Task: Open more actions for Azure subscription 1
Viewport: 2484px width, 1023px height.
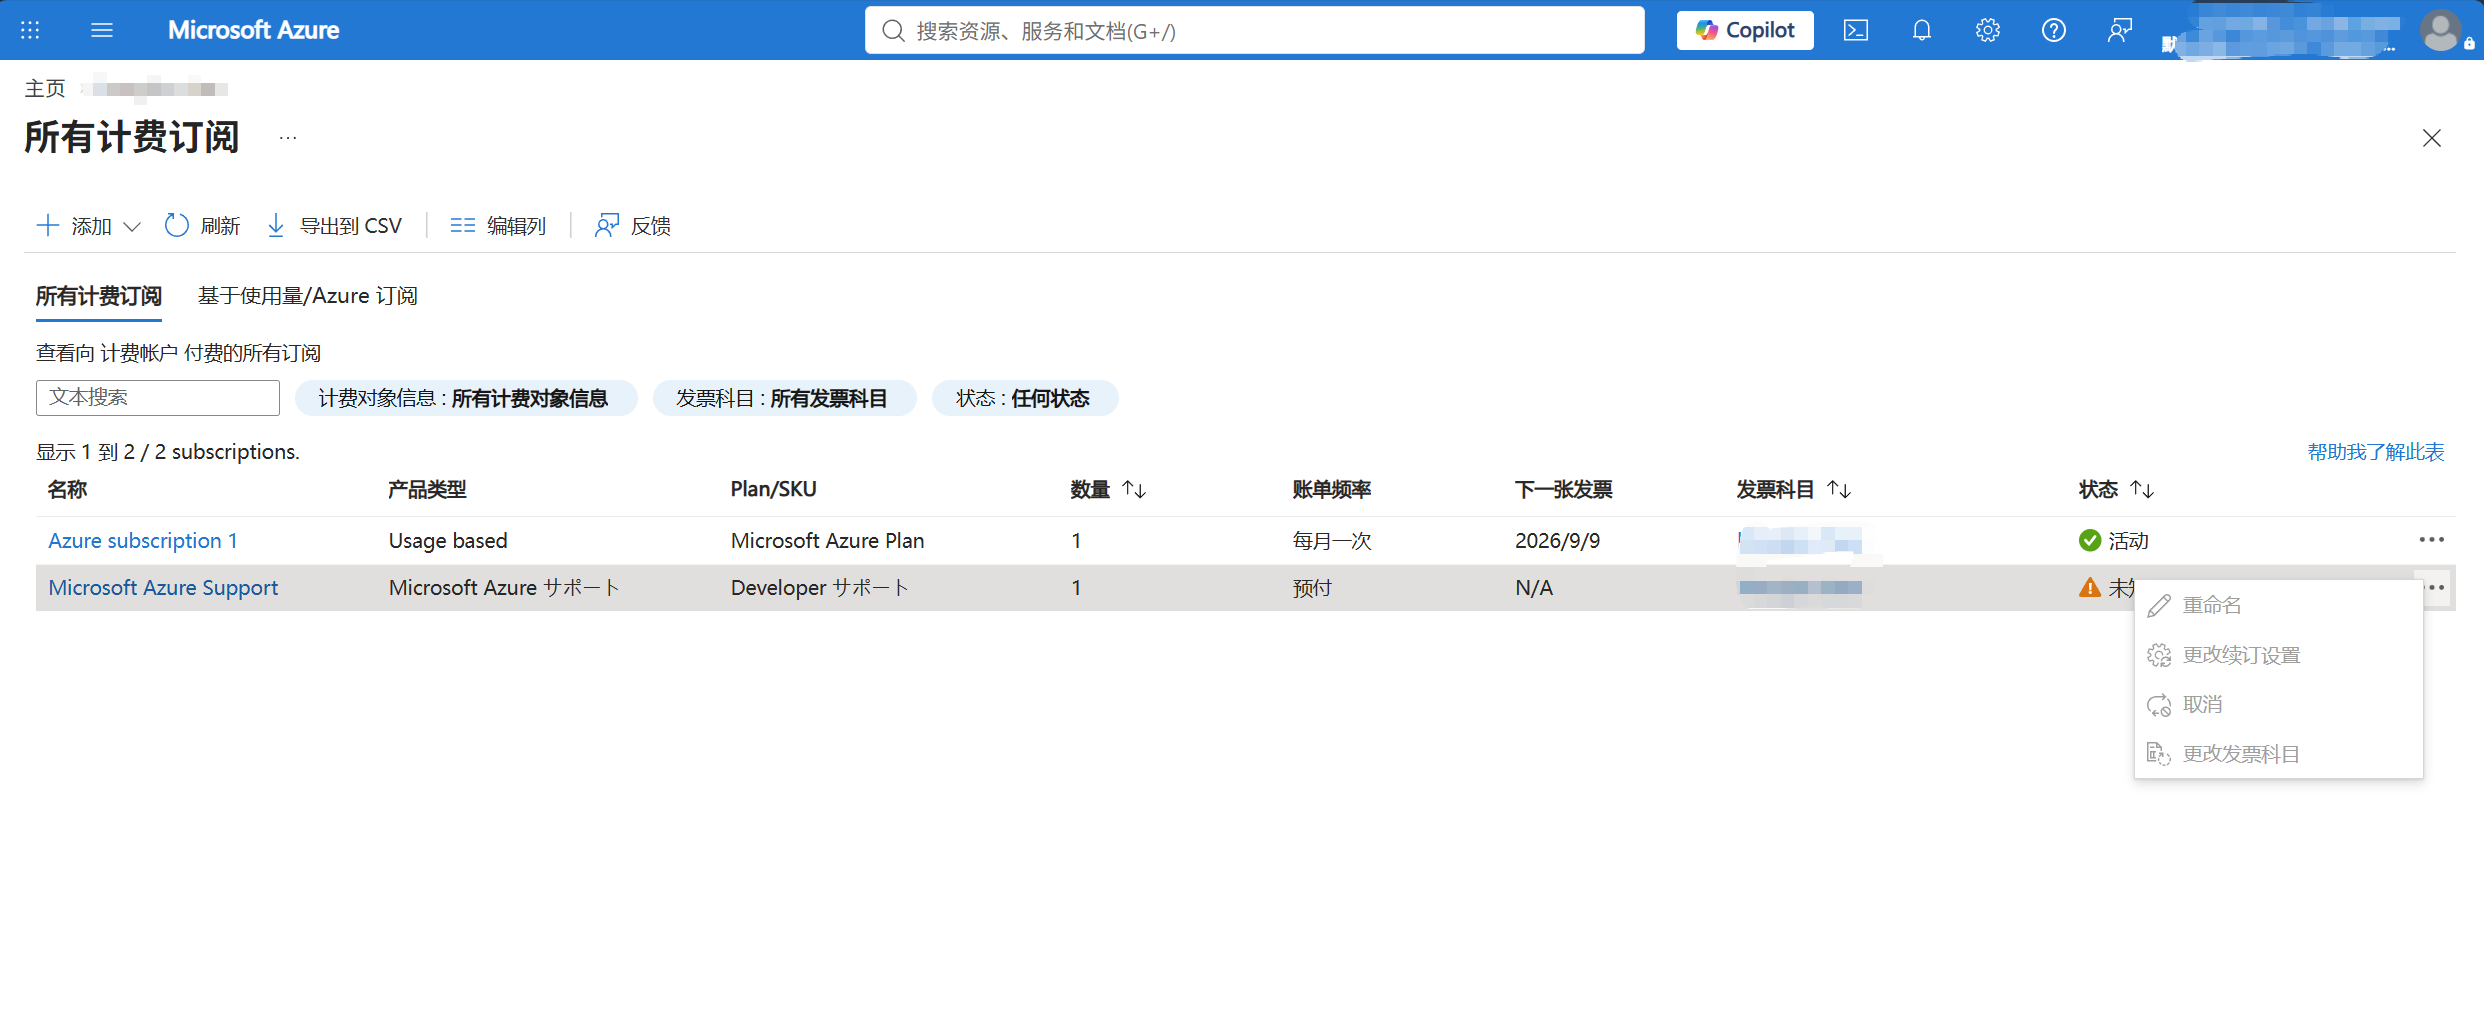Action: pyautogui.click(x=2432, y=540)
